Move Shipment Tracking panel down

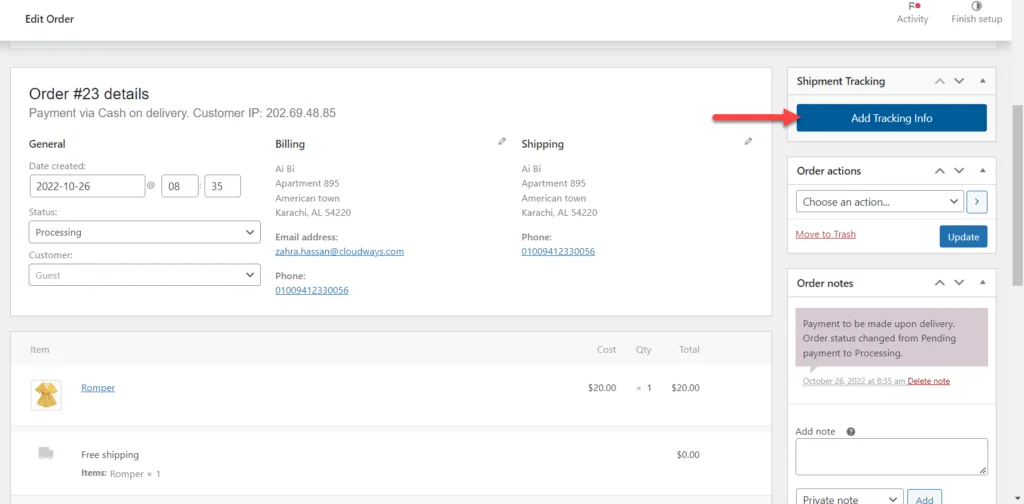tap(959, 81)
